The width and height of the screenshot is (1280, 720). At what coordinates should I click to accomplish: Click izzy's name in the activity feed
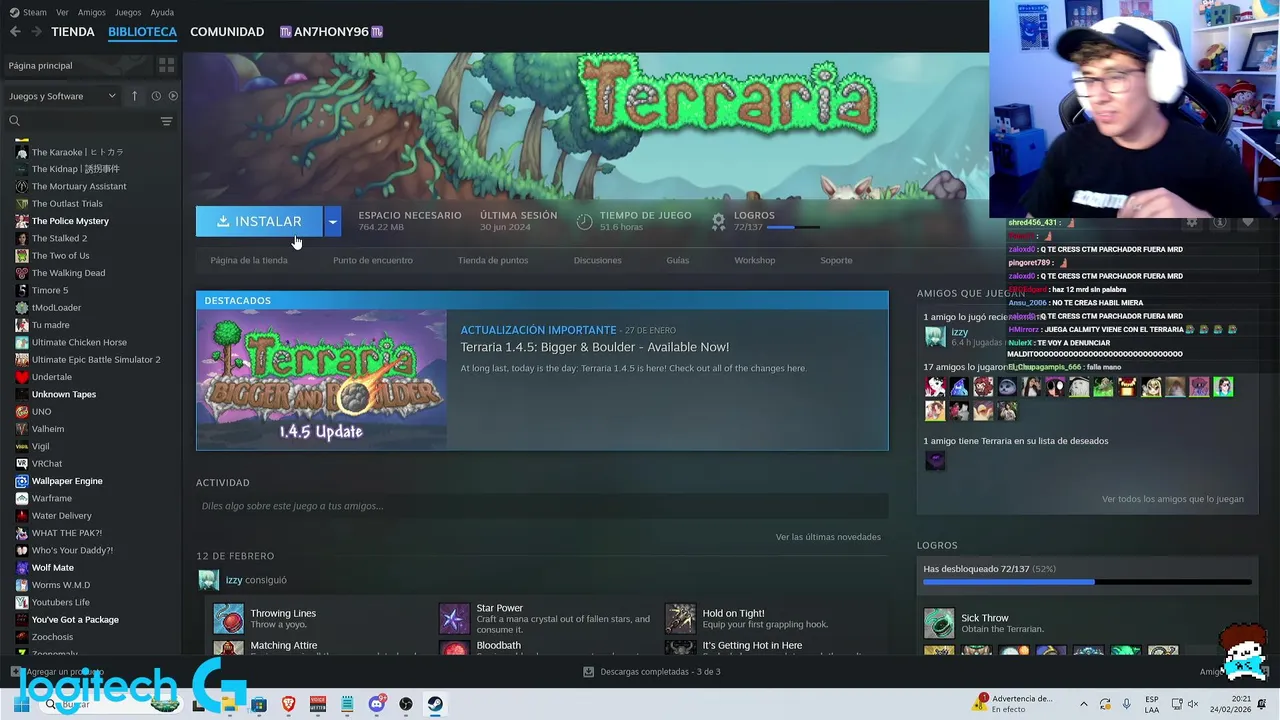(x=234, y=580)
